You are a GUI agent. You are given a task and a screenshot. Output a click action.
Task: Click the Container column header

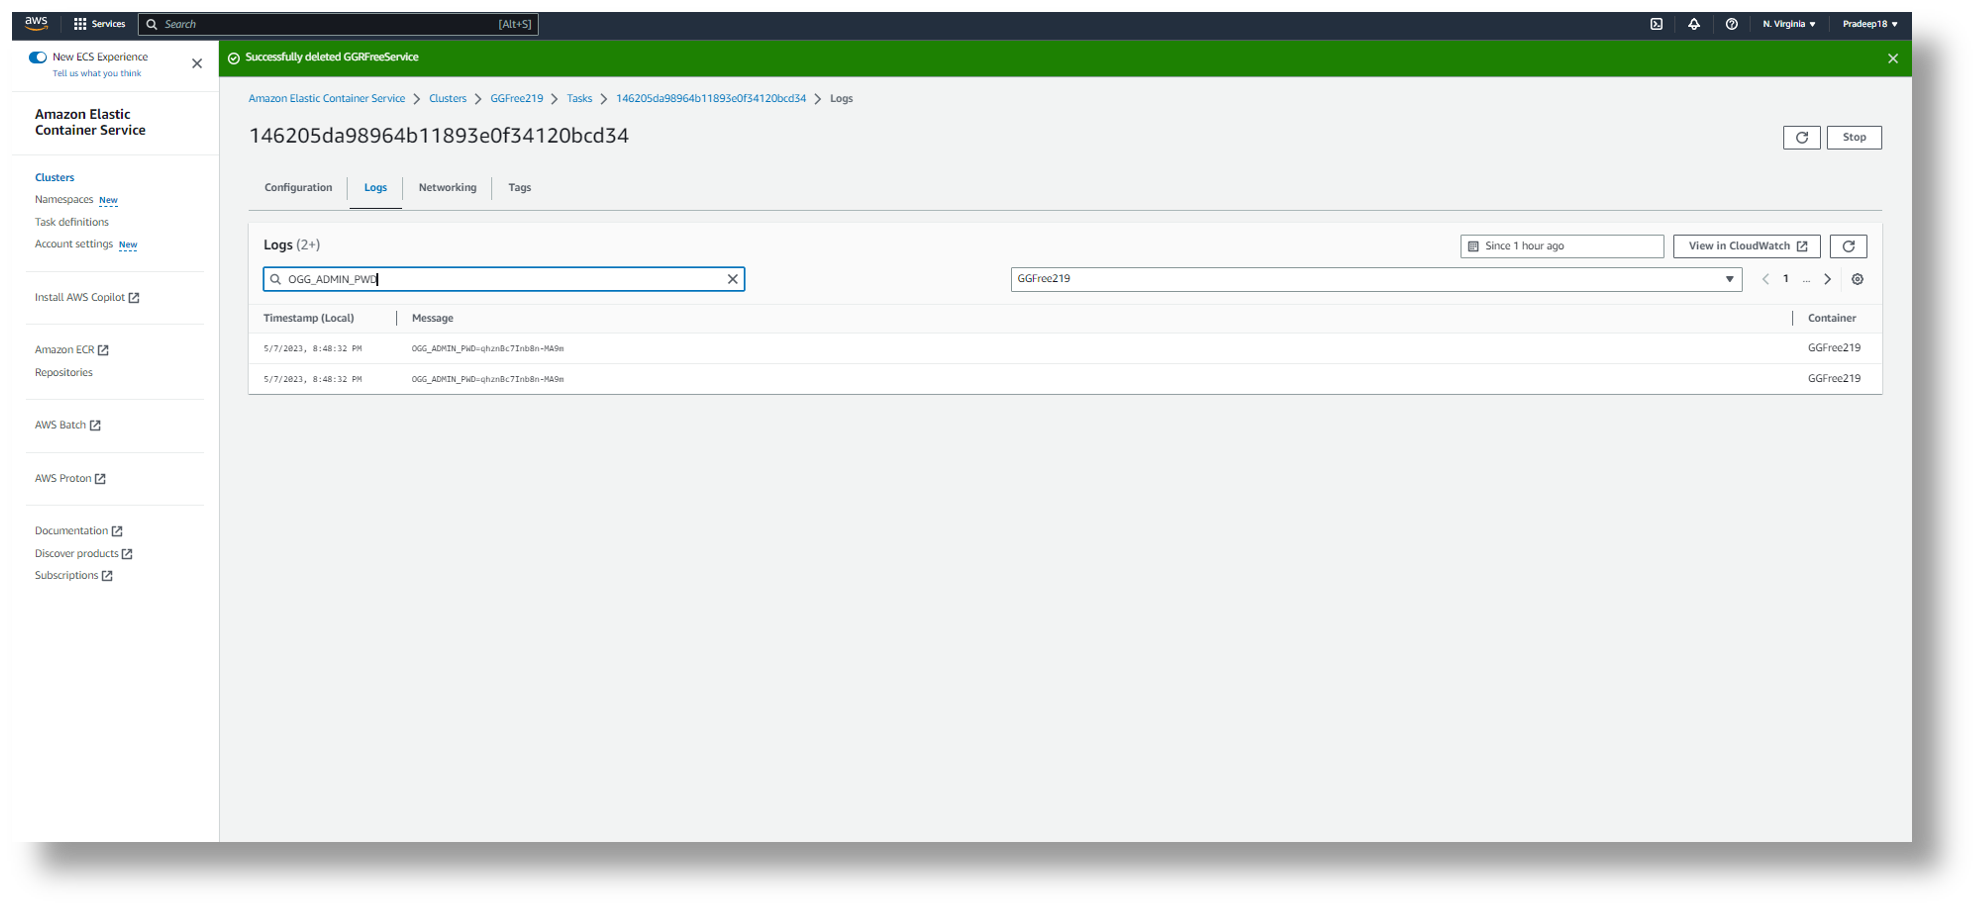pyautogui.click(x=1832, y=318)
